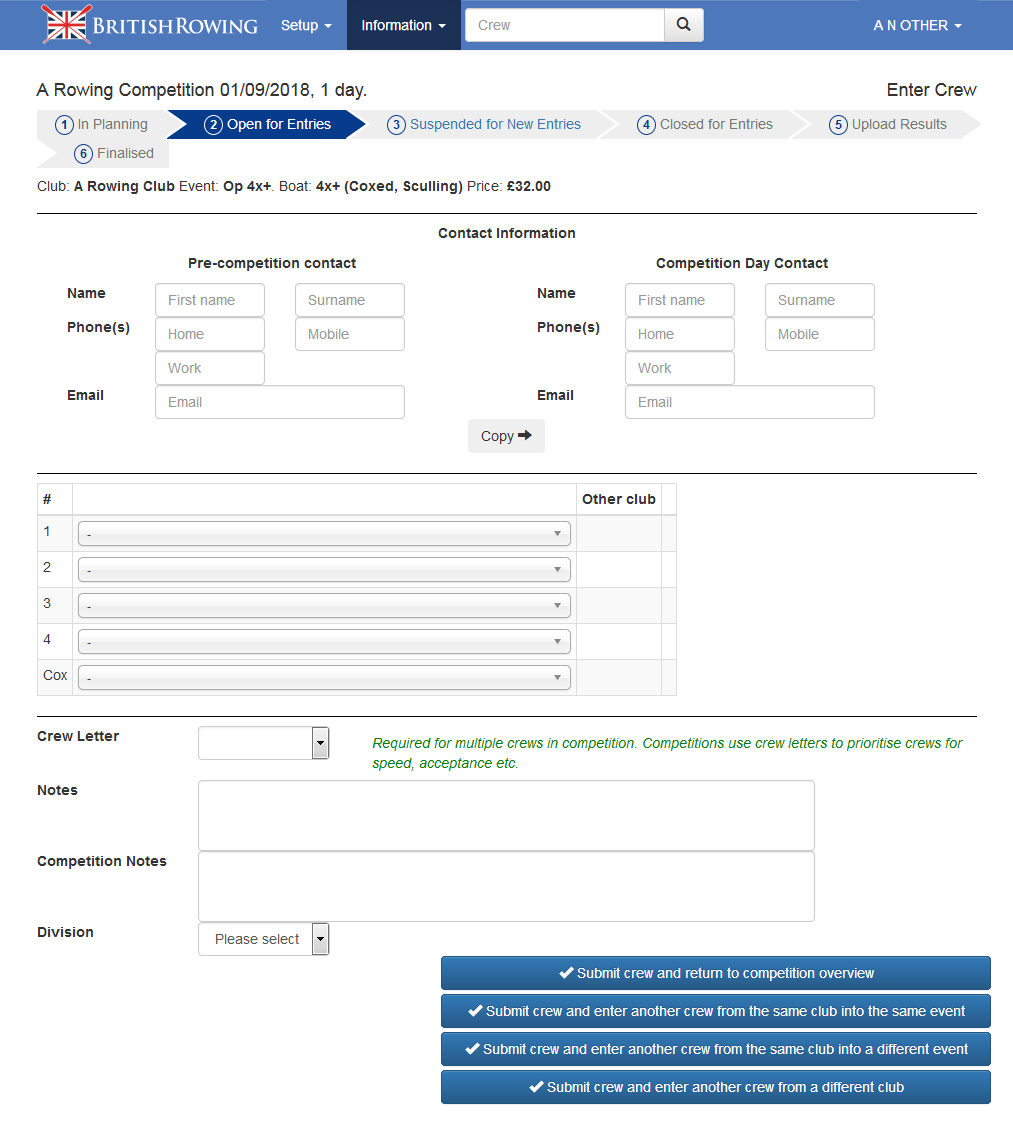1013x1140 pixels.
Task: Open the Setup menu
Action: [305, 25]
